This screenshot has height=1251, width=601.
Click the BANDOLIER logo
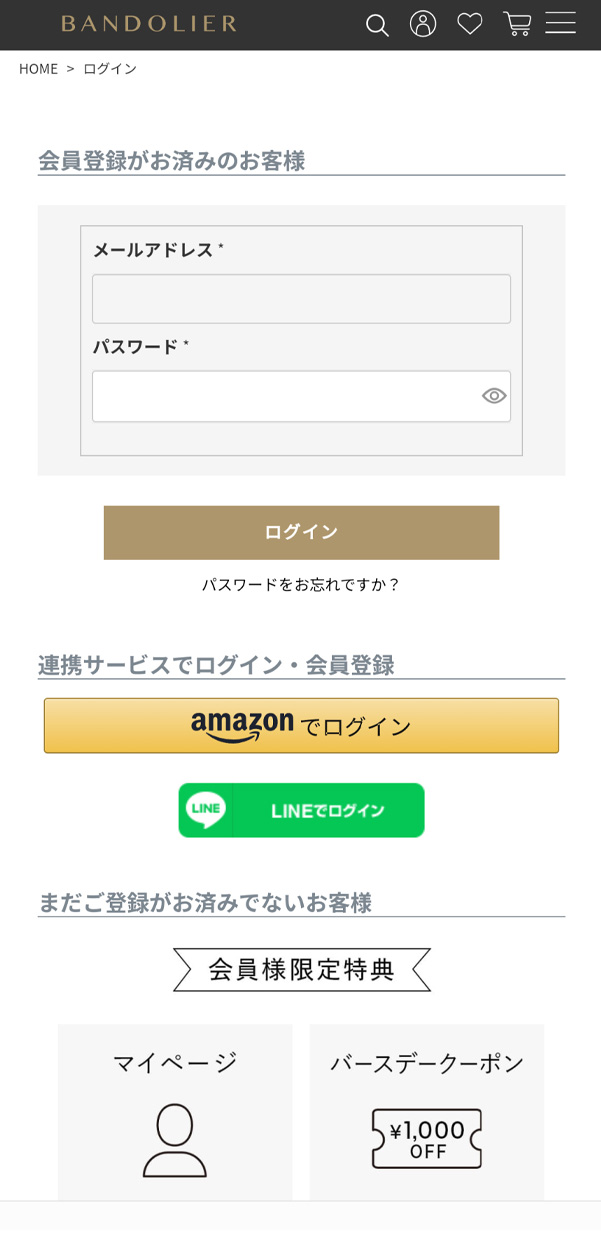click(149, 24)
